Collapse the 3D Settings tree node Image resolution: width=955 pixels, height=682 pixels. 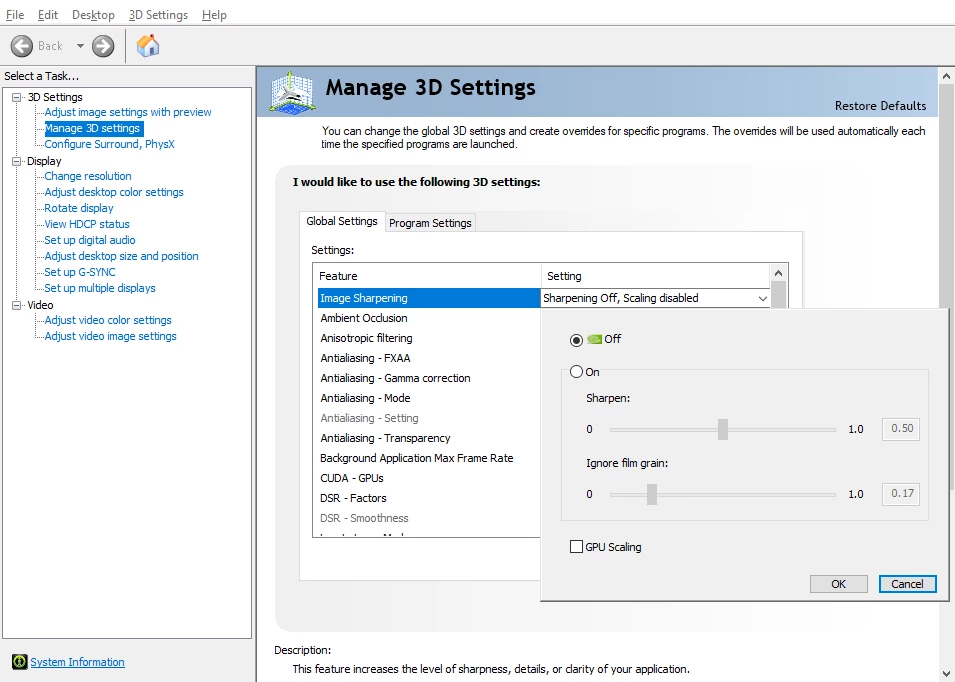coord(16,97)
